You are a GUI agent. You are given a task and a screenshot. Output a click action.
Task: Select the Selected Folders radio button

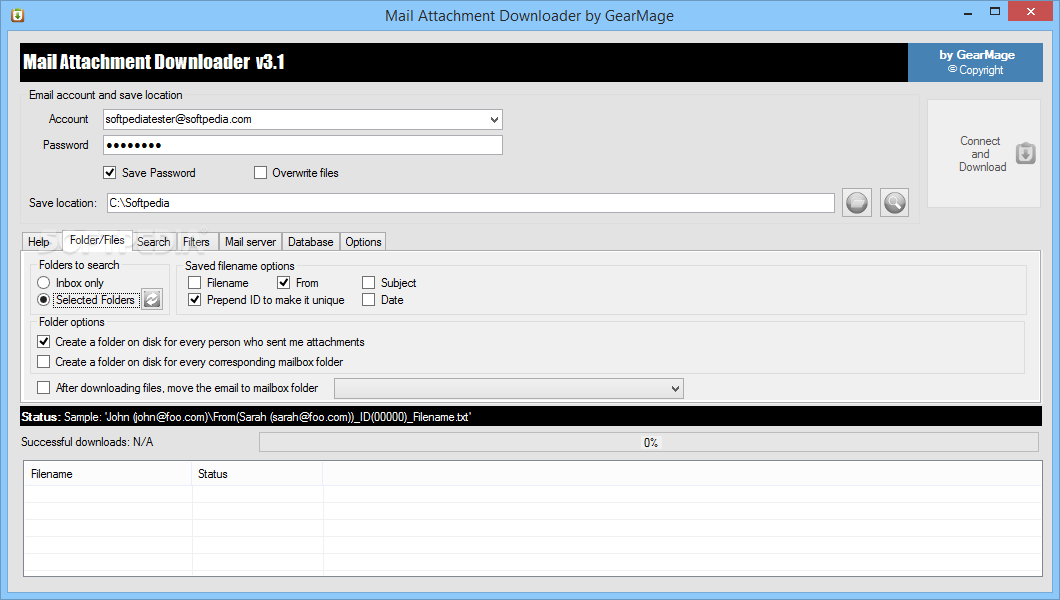click(44, 299)
